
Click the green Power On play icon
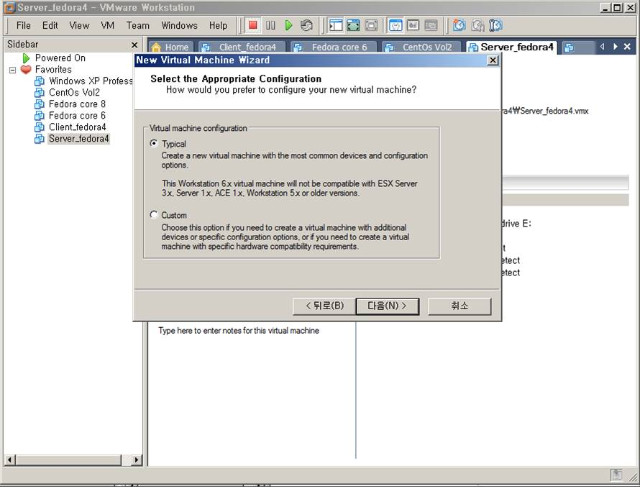(x=289, y=25)
